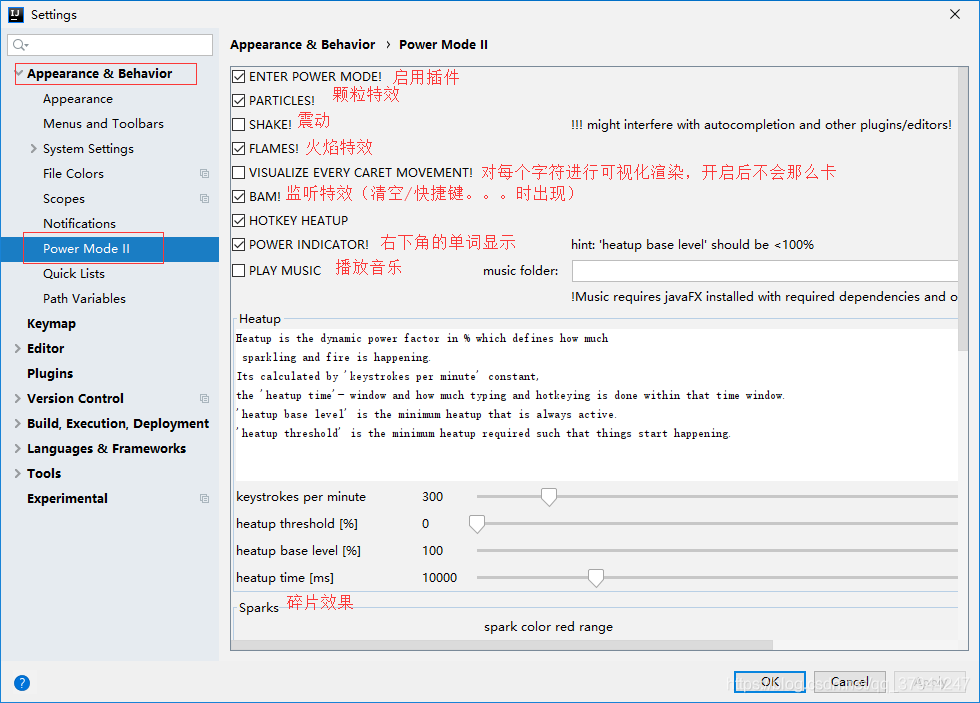Click the heatup base level slider track

point(717,551)
